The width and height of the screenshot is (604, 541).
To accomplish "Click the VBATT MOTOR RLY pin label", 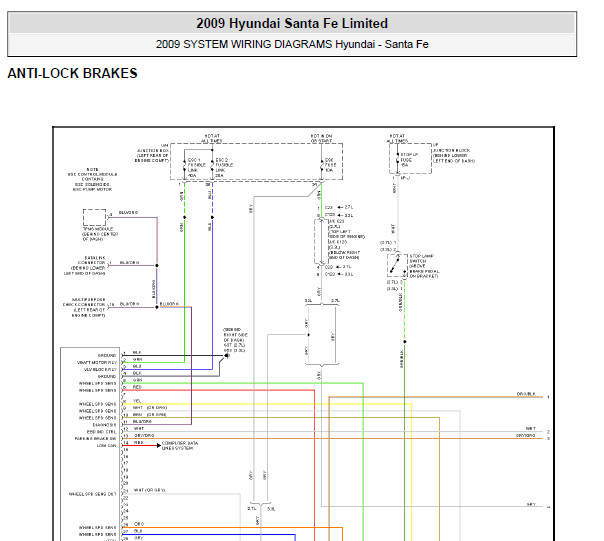I will click(97, 363).
